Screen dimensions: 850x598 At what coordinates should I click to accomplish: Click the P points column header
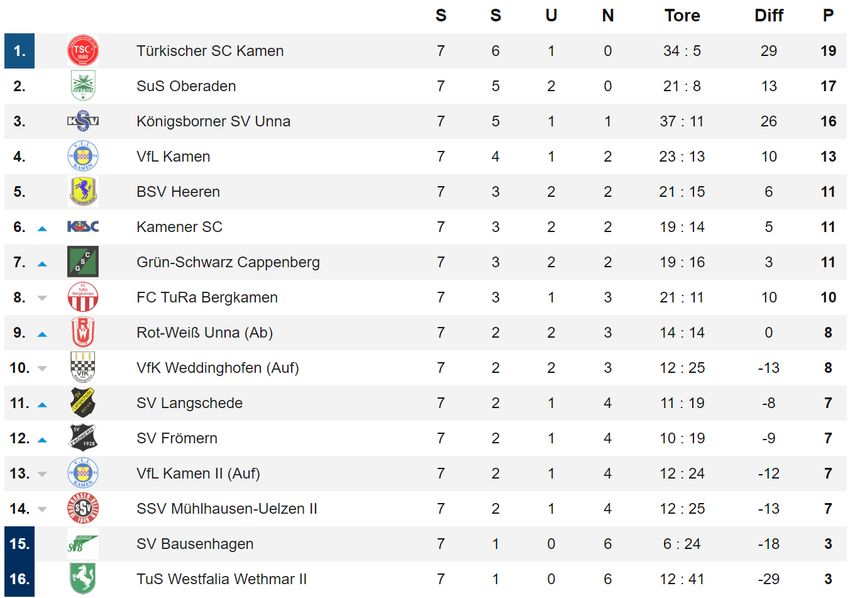(x=828, y=15)
